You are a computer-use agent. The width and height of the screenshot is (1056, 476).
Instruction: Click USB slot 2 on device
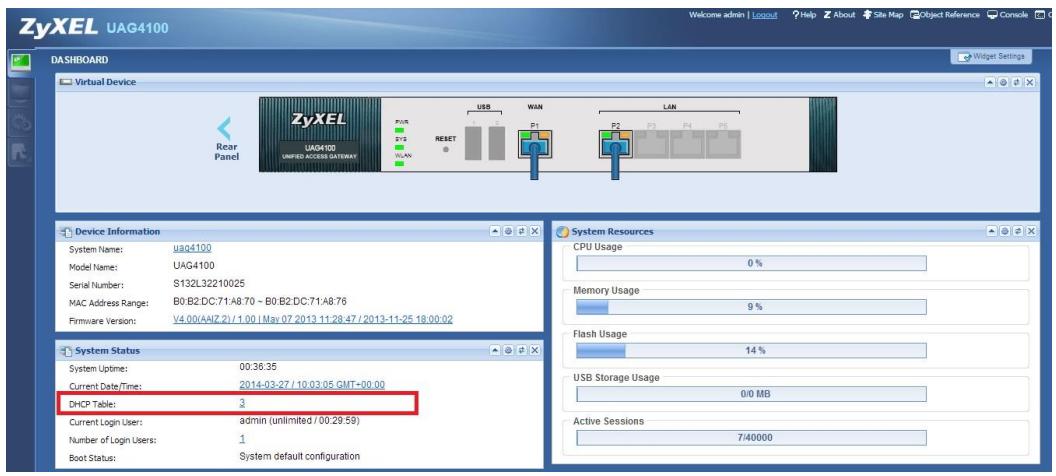[x=497, y=143]
